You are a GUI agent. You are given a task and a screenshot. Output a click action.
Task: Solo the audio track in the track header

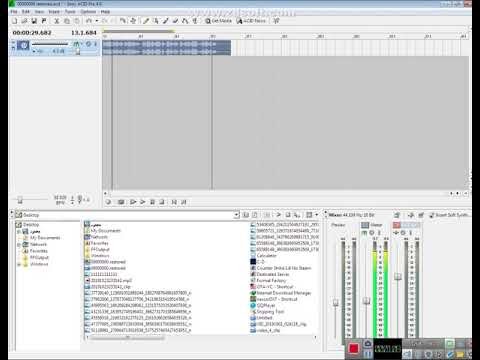pyautogui.click(x=95, y=44)
